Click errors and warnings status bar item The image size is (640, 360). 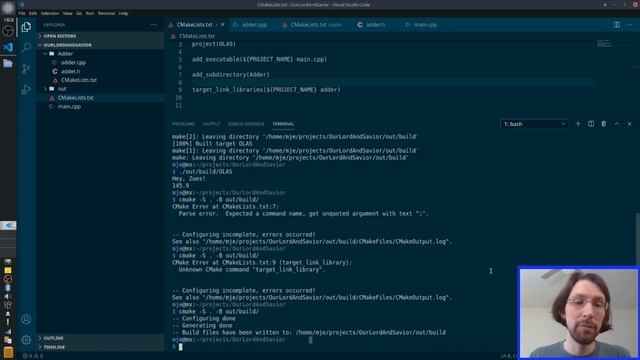(33, 356)
